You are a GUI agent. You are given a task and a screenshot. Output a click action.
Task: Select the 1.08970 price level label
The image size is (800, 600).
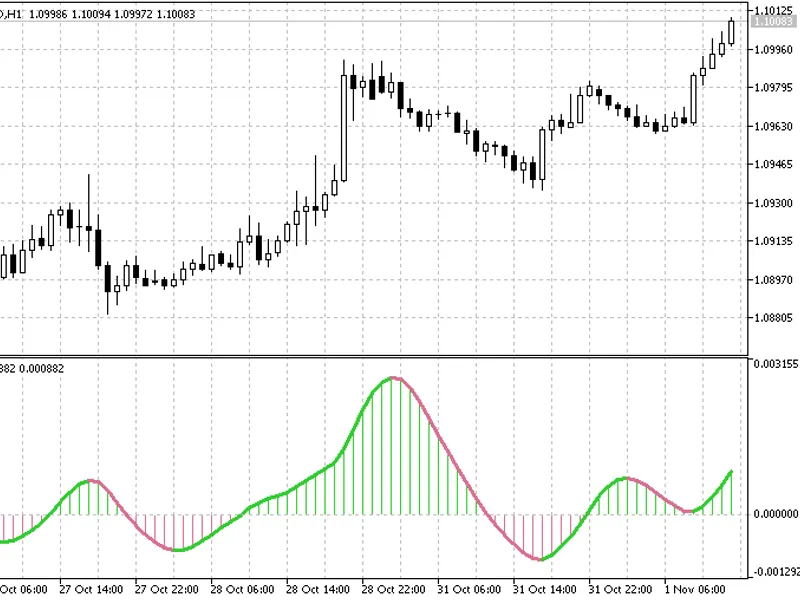coord(773,280)
